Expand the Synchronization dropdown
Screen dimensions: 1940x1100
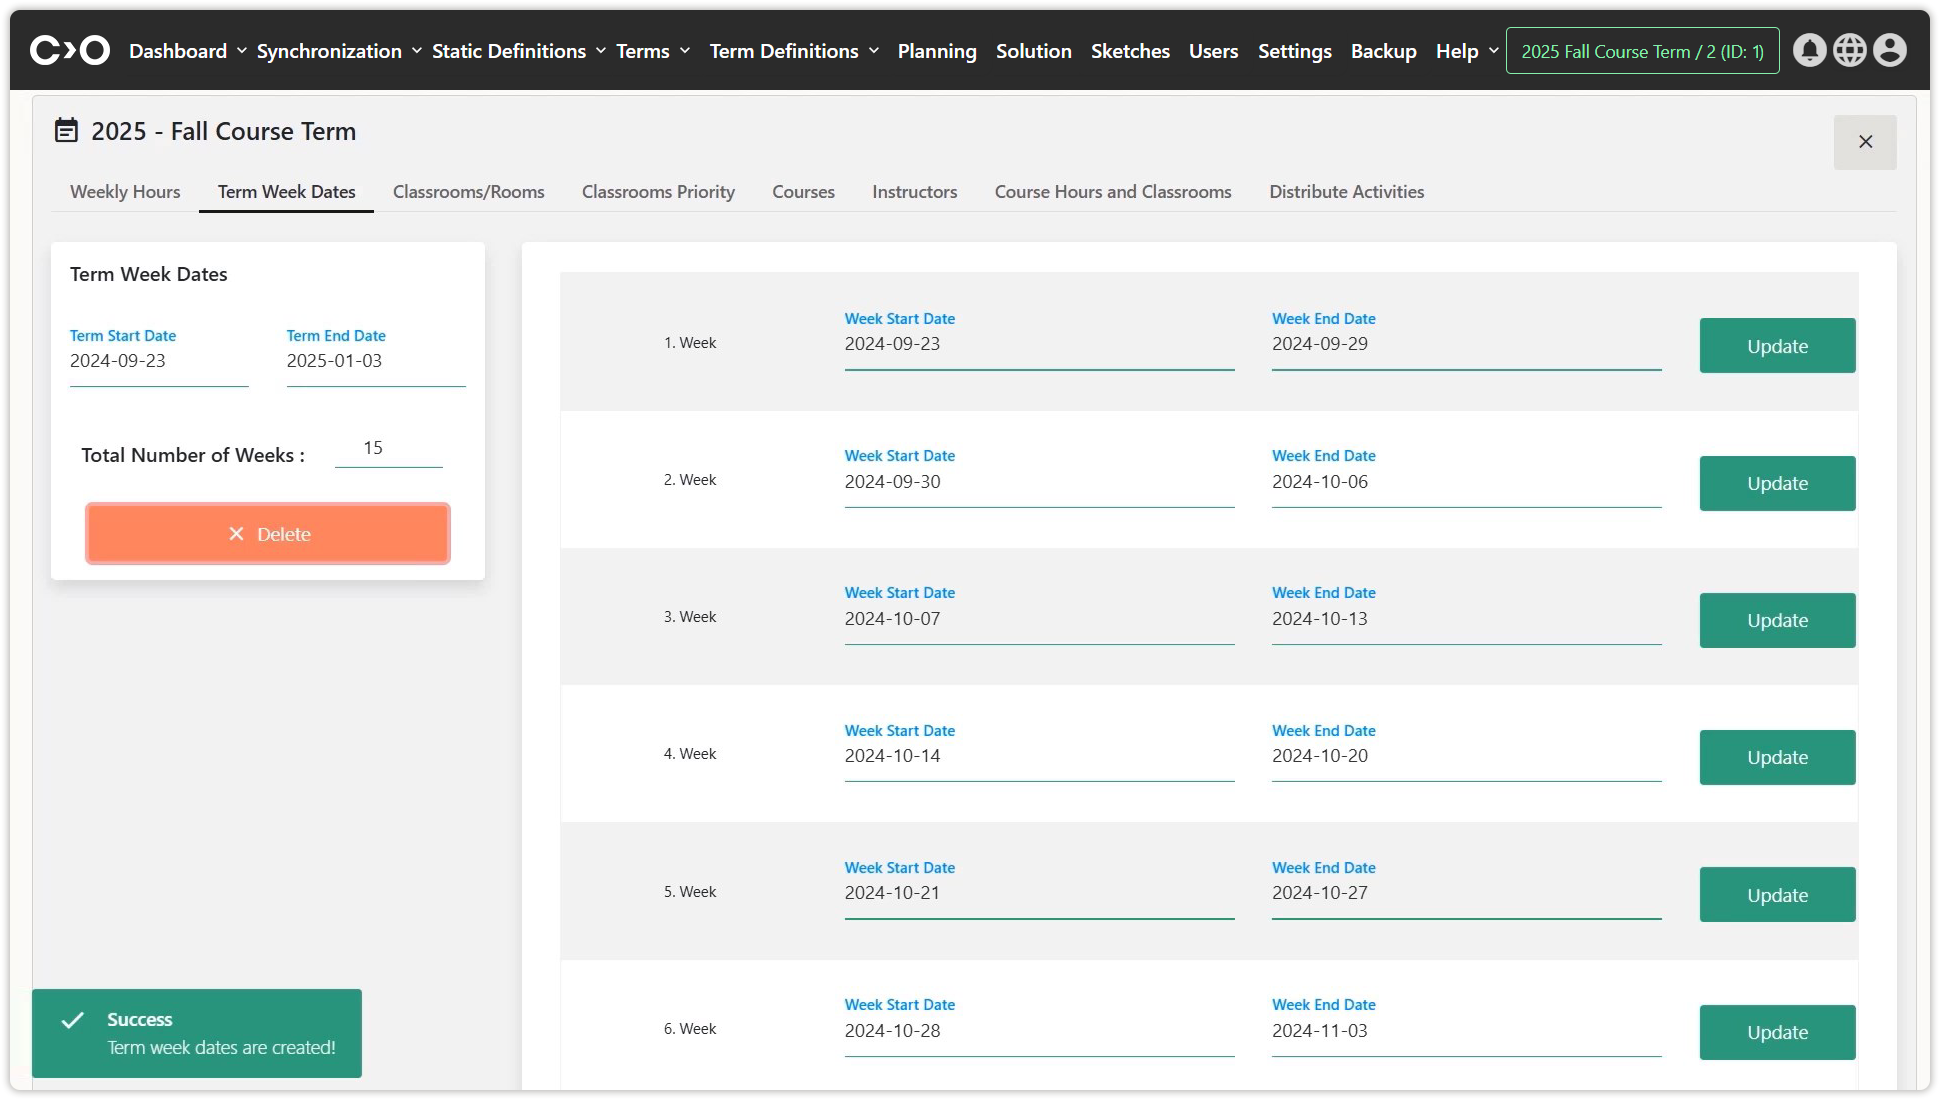tap(338, 51)
